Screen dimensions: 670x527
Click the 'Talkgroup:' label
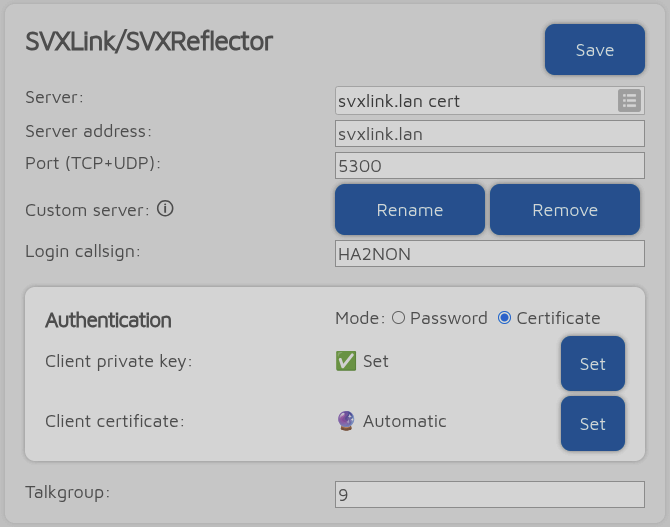coord(68,492)
